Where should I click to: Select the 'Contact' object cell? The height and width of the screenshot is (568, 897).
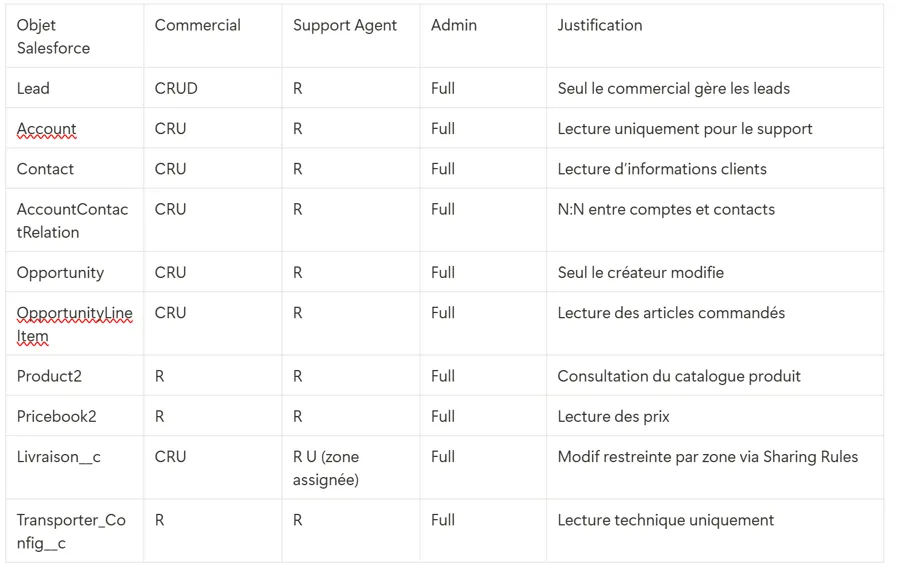pos(45,169)
